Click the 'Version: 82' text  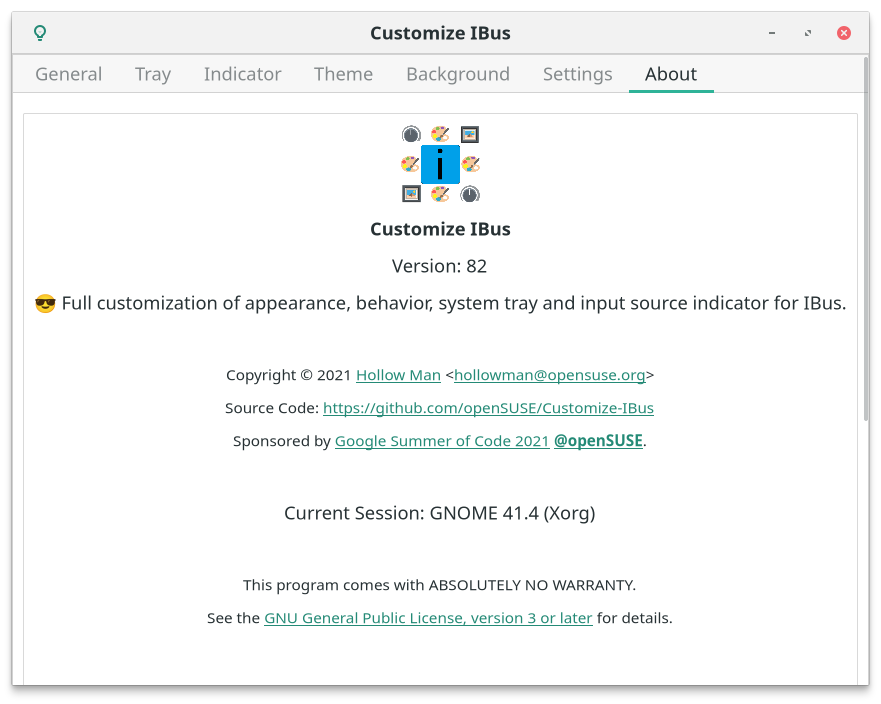[439, 266]
